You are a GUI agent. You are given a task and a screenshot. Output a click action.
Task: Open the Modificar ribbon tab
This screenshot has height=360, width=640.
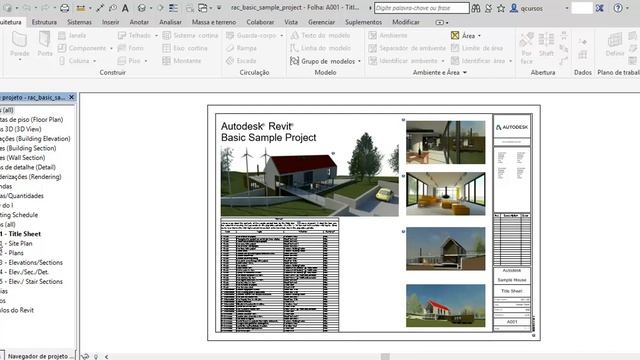pyautogui.click(x=406, y=22)
